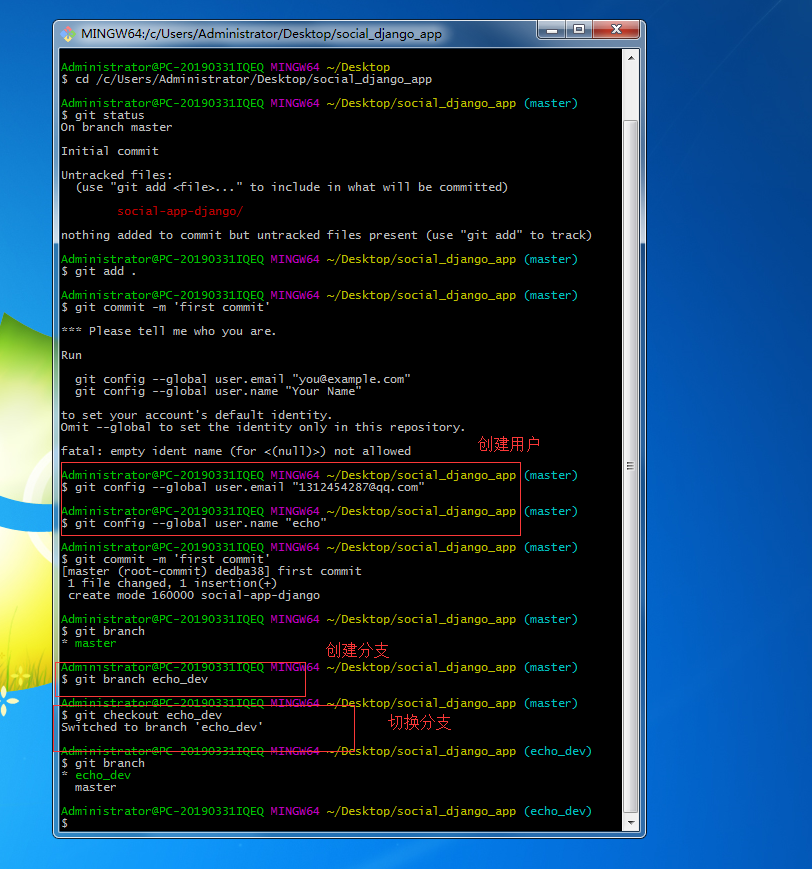This screenshot has width=812, height=869.
Task: Maximize the MINGW64 terminal window
Action: coord(579,29)
